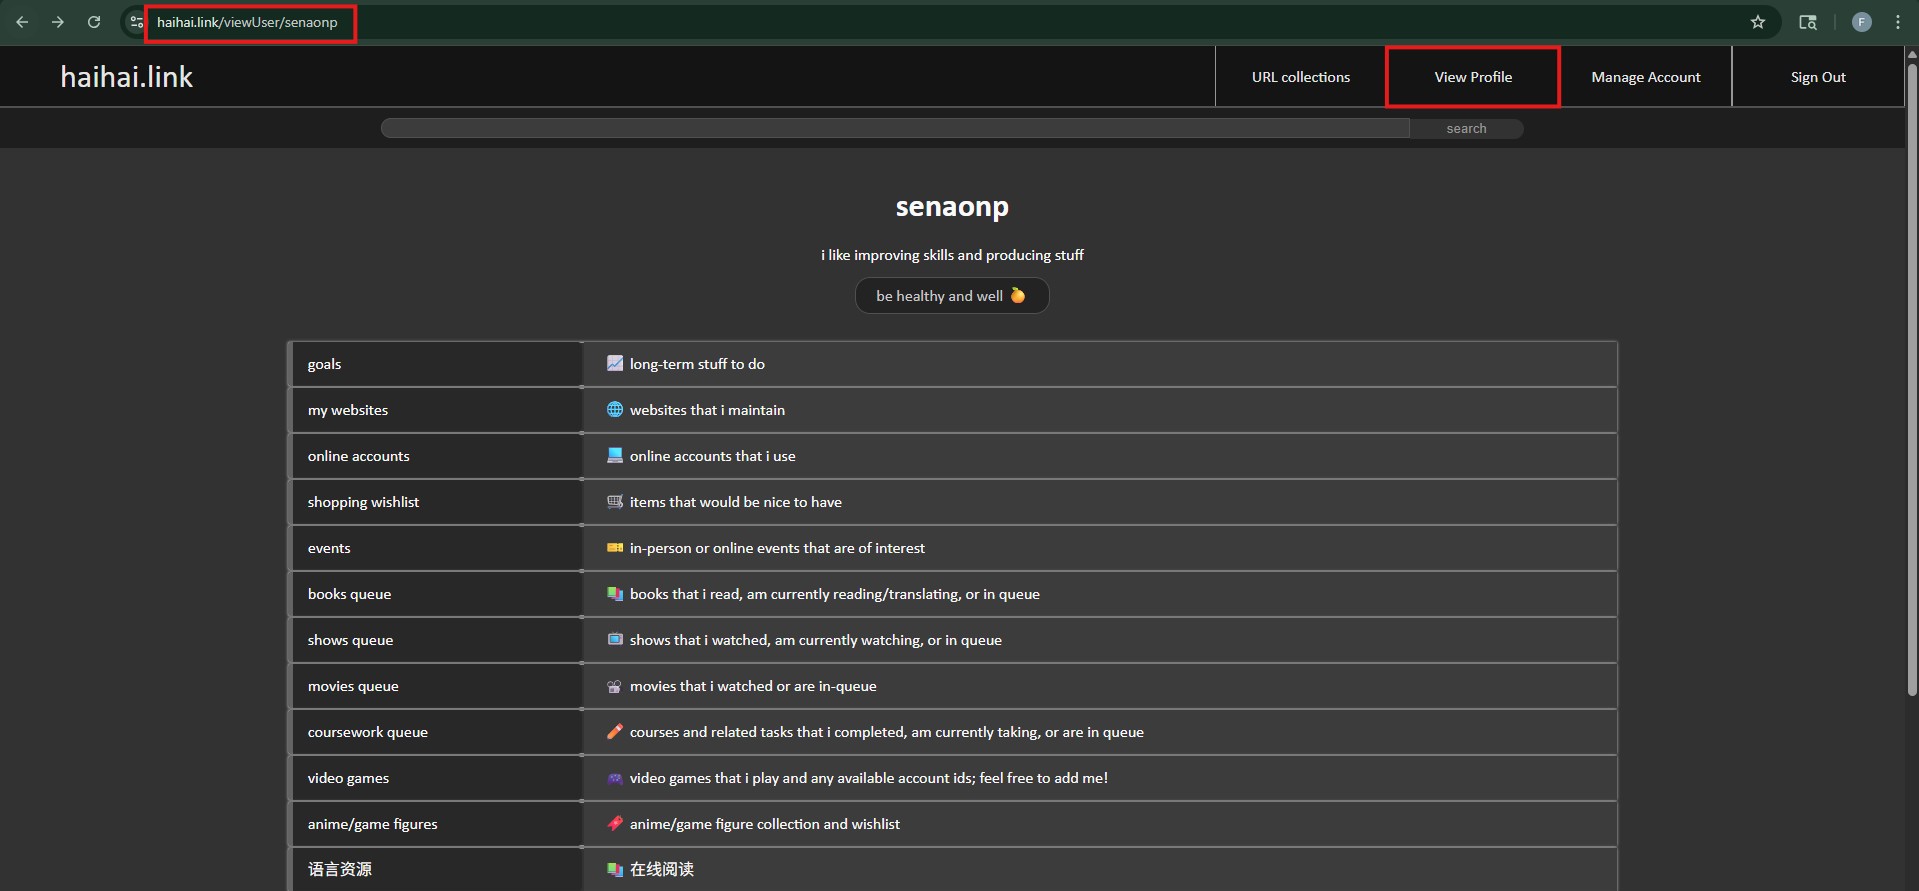The height and width of the screenshot is (891, 1919).
Task: Click the chart icon beside long-term stuff
Action: 615,364
